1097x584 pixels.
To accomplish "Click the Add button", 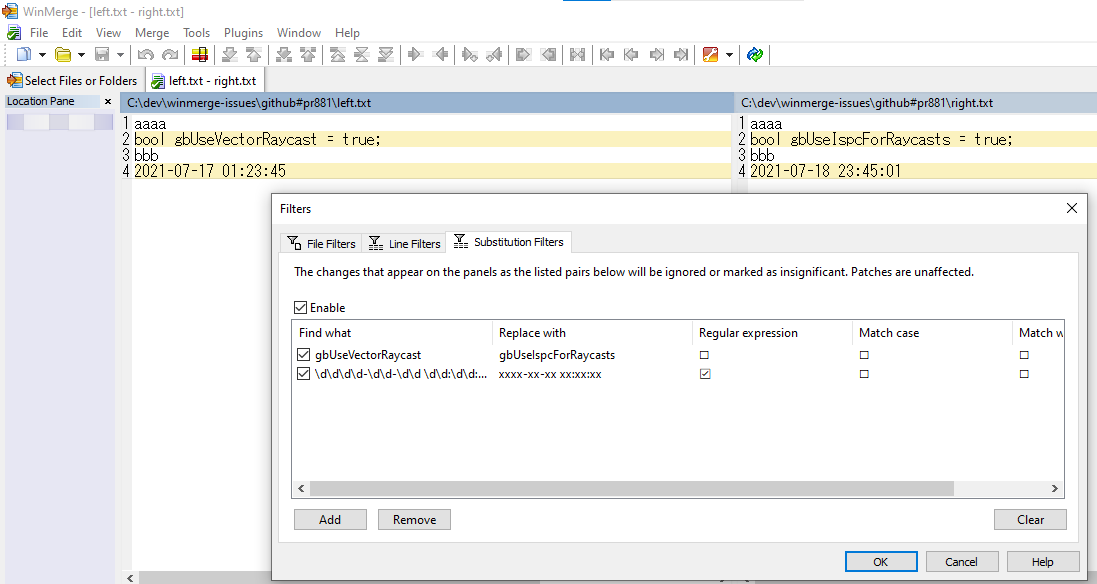I will pos(330,520).
